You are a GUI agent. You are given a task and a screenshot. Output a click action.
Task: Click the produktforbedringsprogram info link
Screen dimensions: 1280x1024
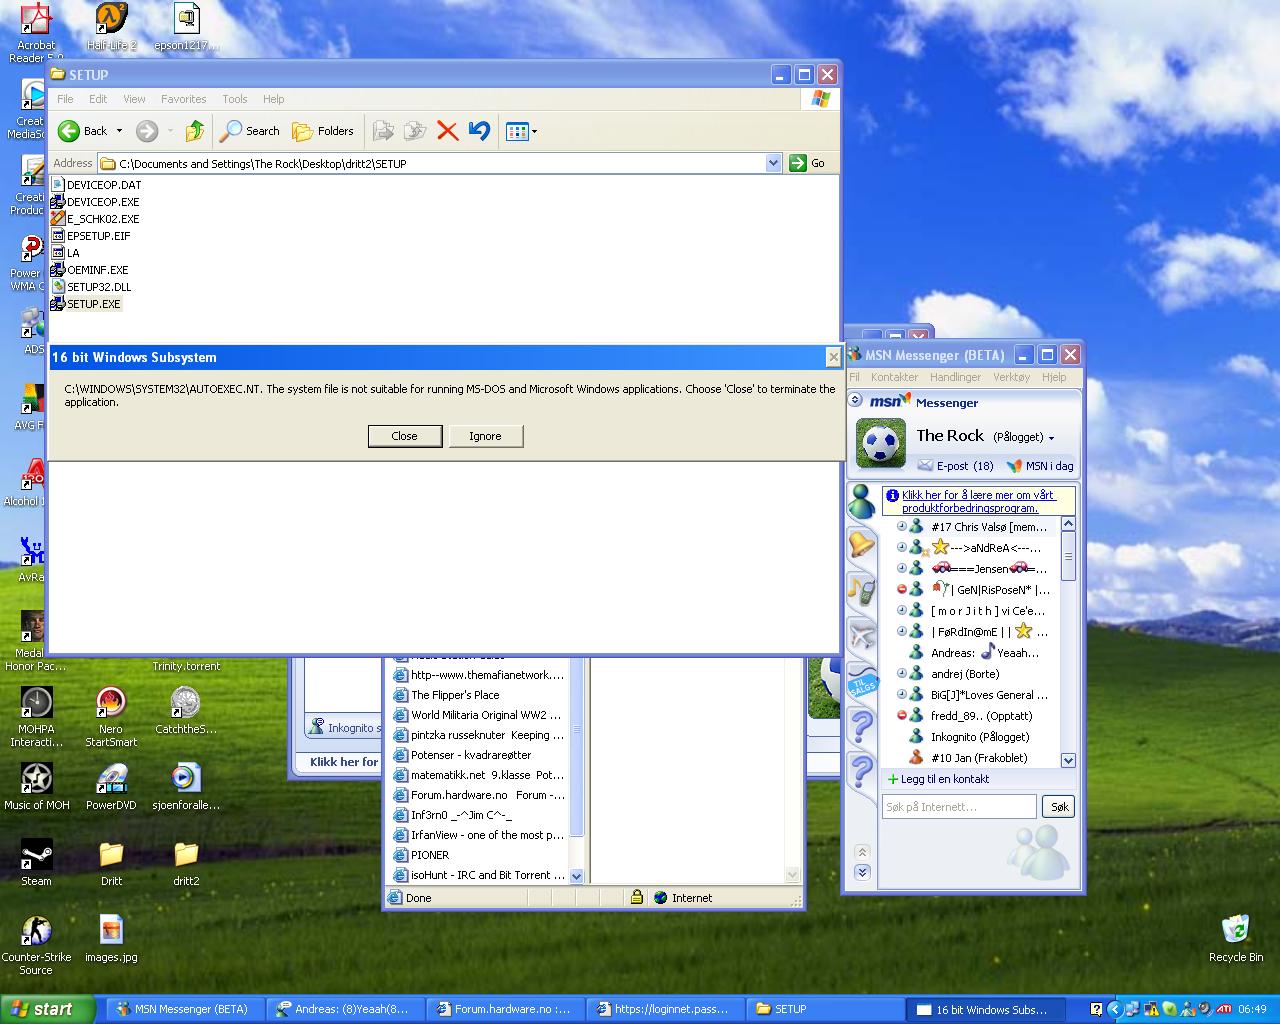(x=978, y=501)
